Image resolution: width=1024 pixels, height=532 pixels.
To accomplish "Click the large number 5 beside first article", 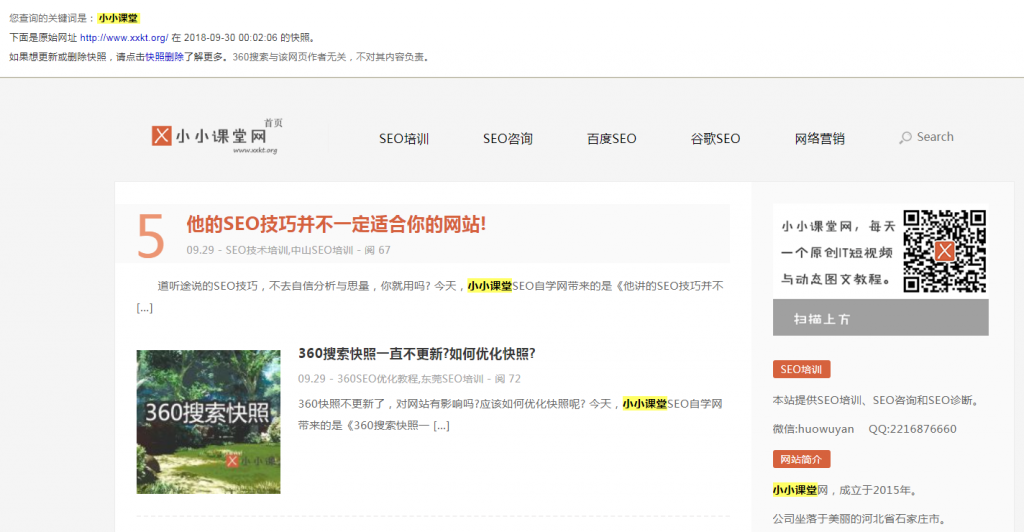I will pos(150,237).
